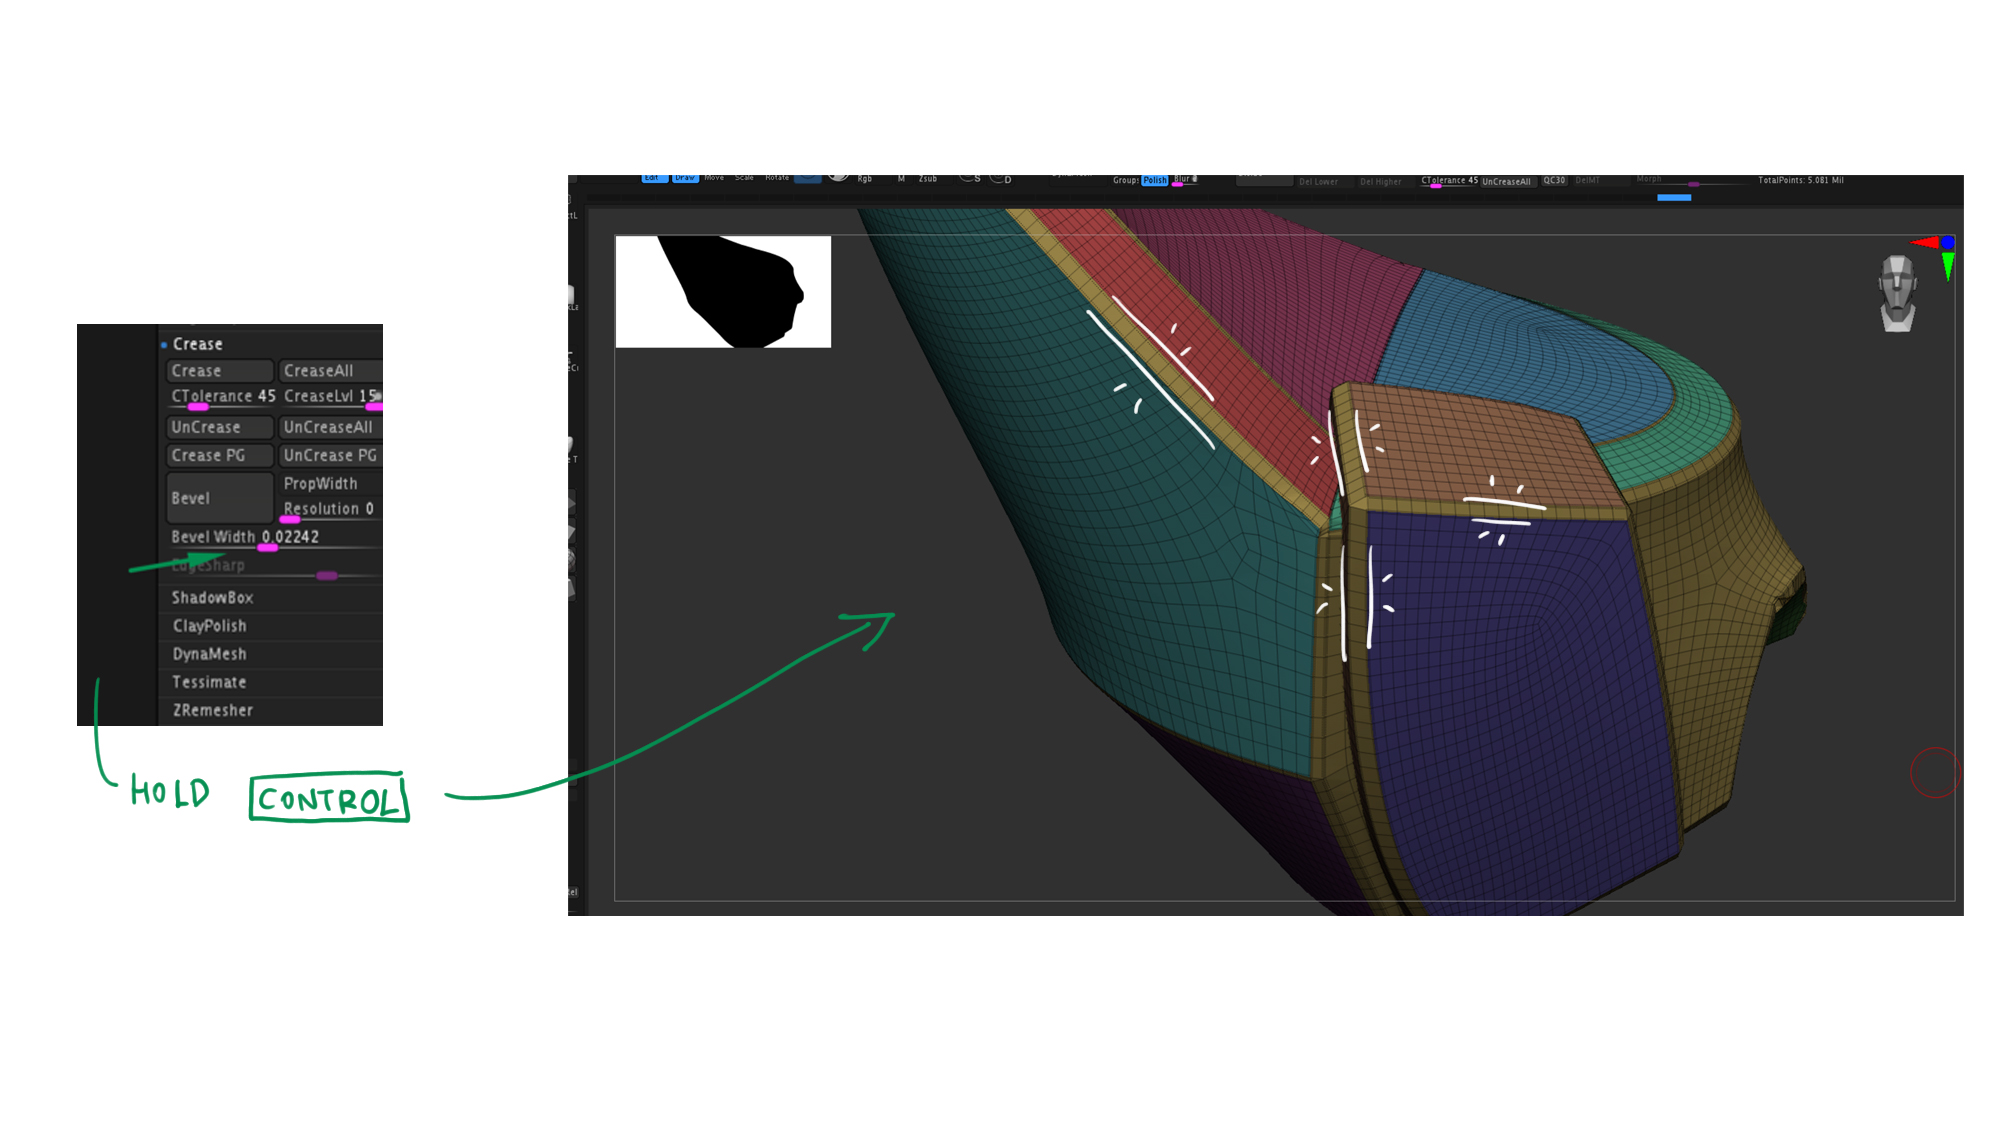Toggle the Polish button next to Groups
Image resolution: width=1993 pixels, height=1136 pixels.
pos(1154,180)
